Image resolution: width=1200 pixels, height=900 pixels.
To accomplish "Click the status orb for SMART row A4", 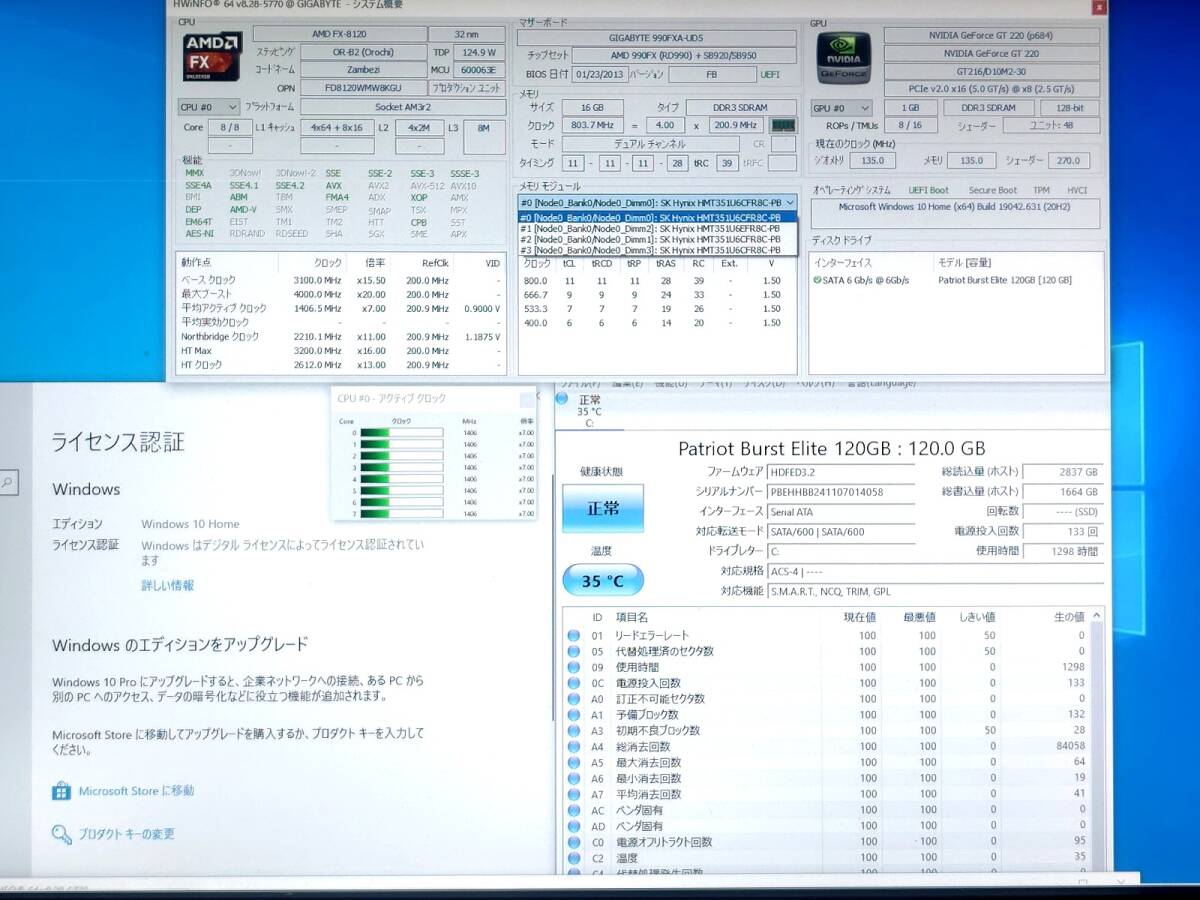I will (574, 747).
